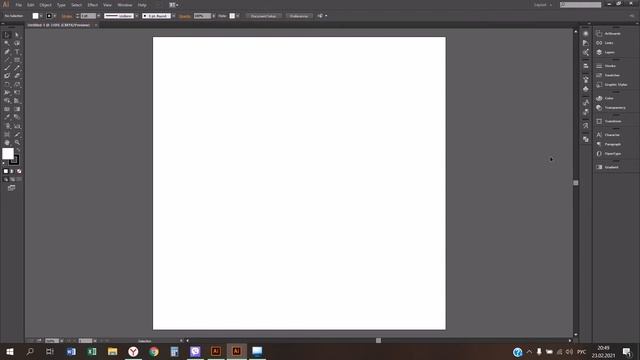The width and height of the screenshot is (640, 360).
Task: Select the Selection tool arrow
Action: (7, 35)
